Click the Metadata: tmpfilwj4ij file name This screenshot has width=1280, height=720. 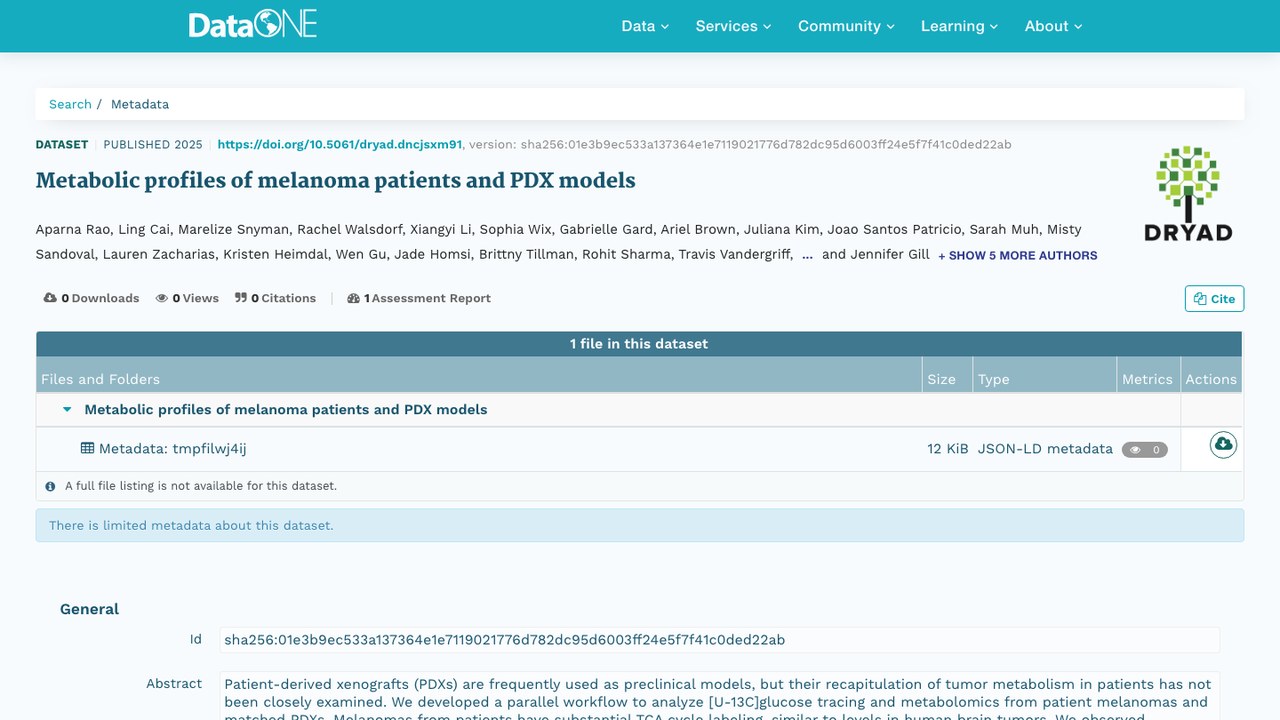[x=172, y=449]
